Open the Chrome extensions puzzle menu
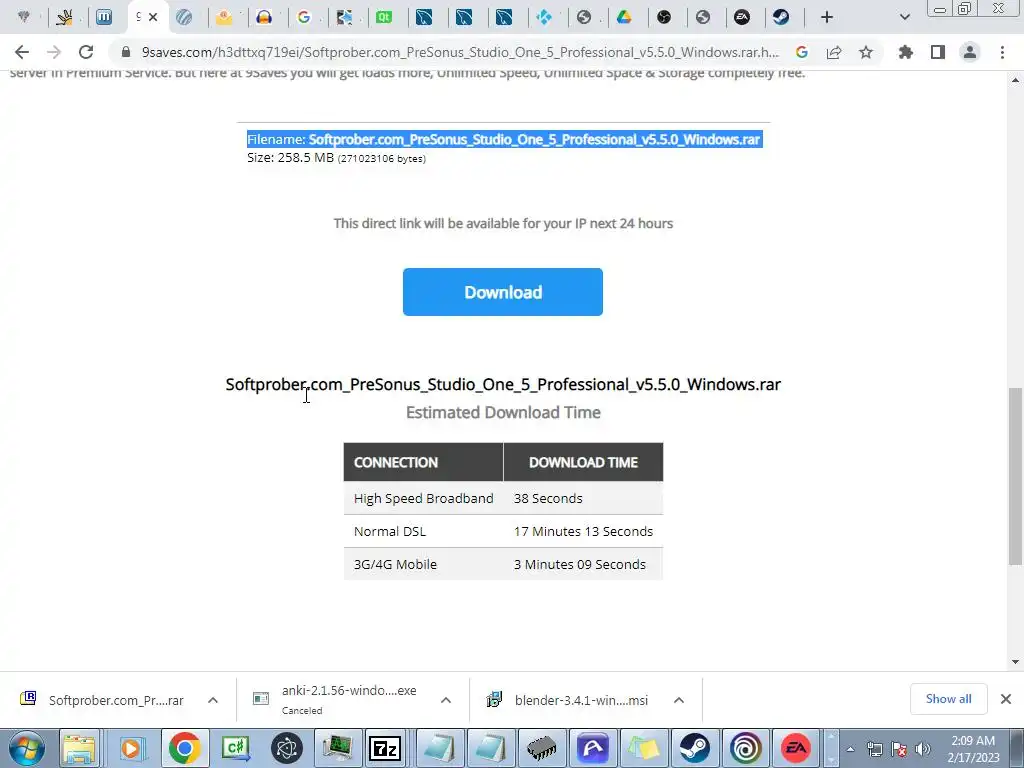Screen dimensions: 1024x768 tap(905, 52)
